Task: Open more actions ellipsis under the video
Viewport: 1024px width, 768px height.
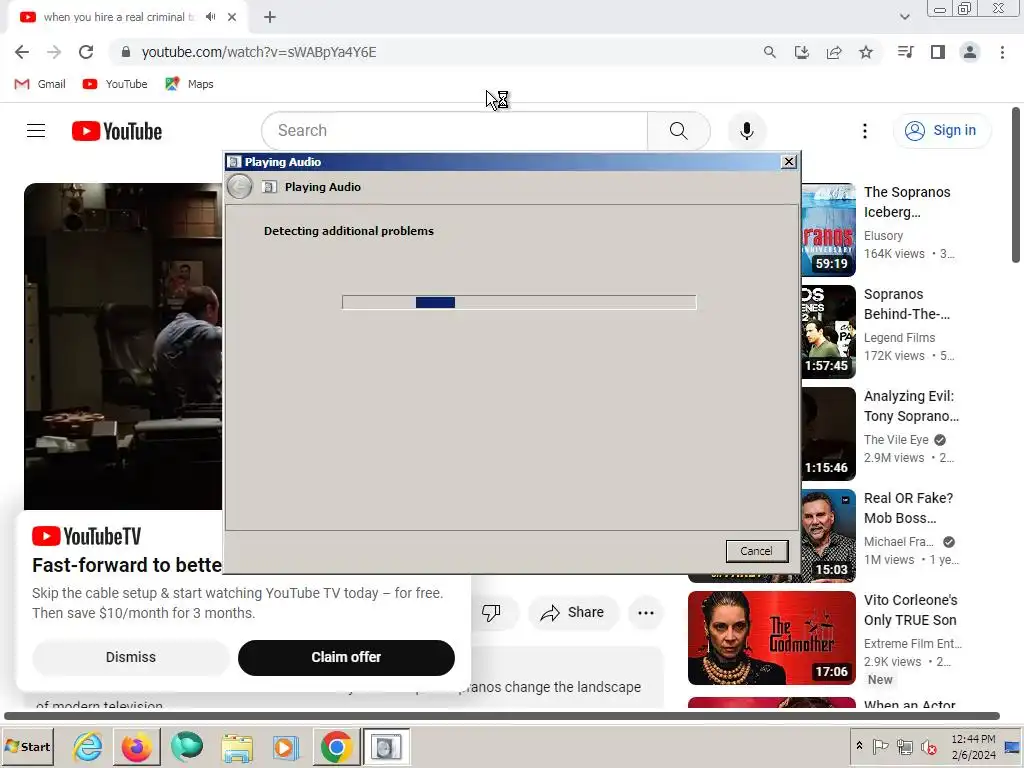Action: coord(646,613)
